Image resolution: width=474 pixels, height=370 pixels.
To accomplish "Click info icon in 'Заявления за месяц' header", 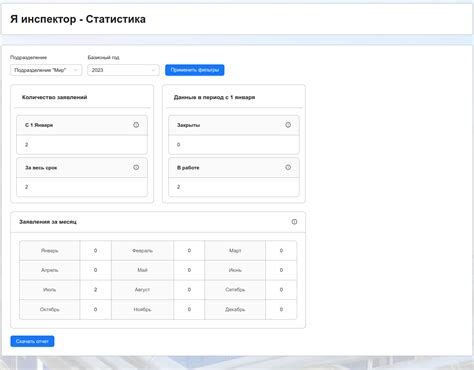I will coord(294,222).
